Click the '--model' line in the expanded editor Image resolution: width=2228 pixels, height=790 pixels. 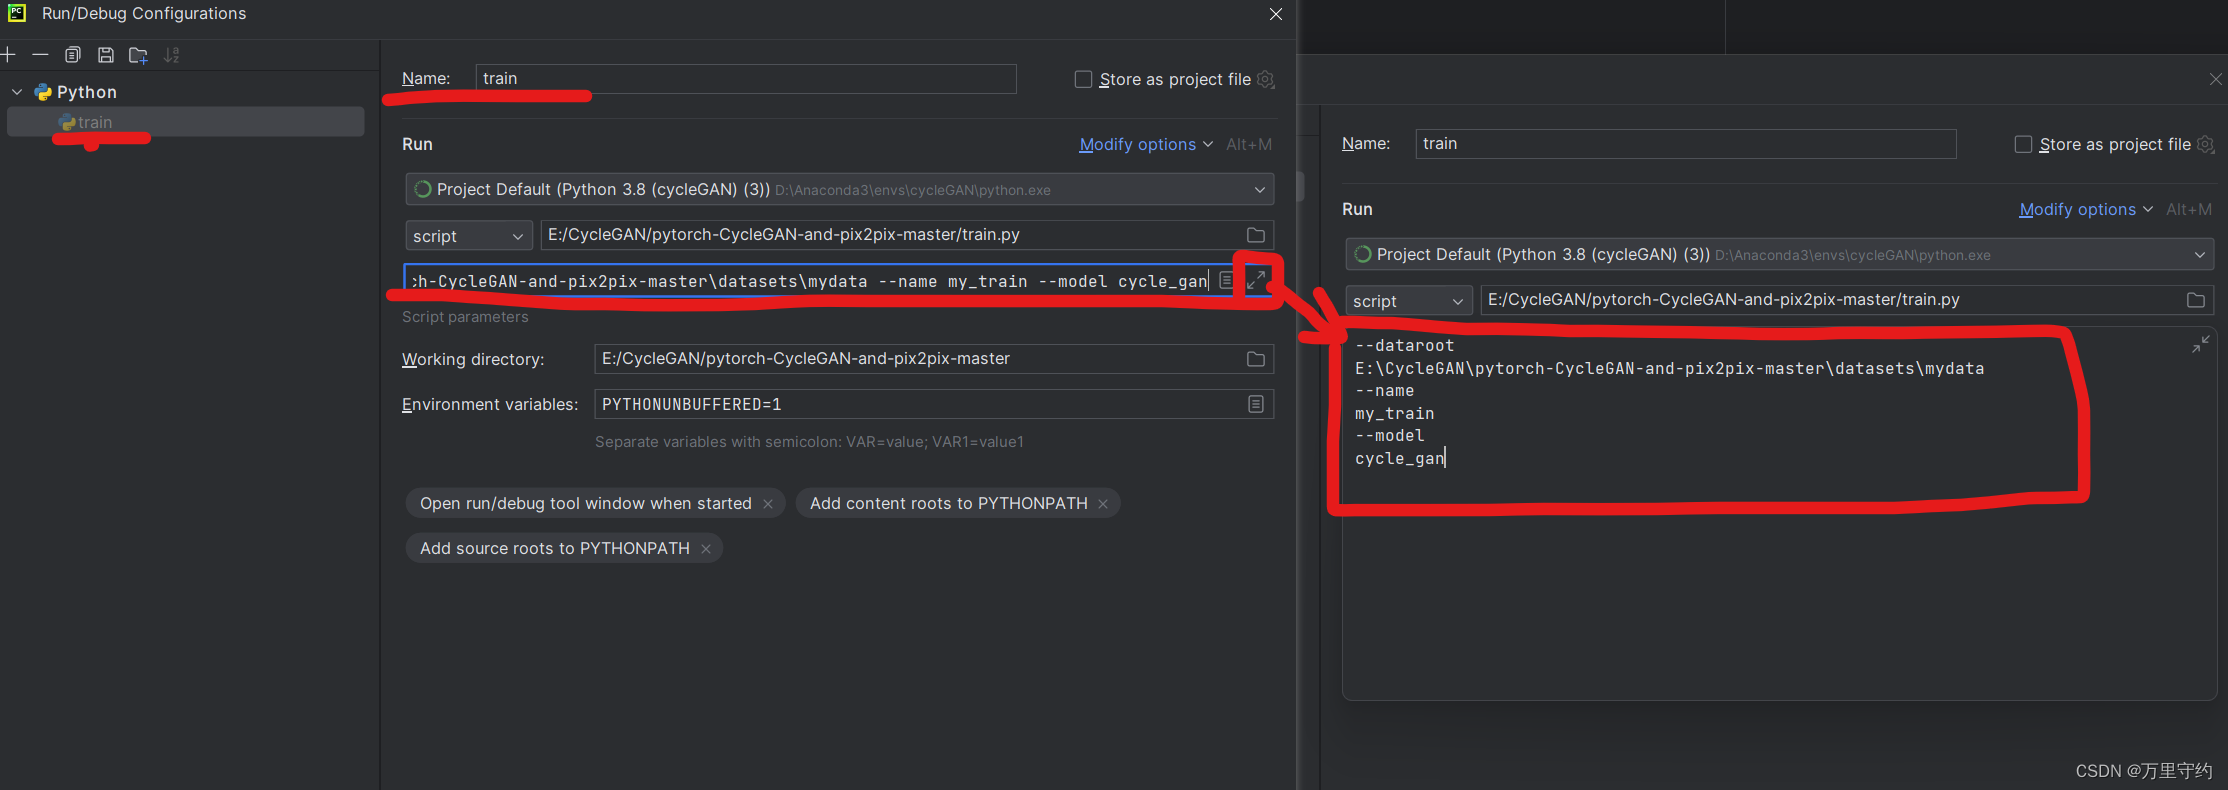(x=1390, y=436)
